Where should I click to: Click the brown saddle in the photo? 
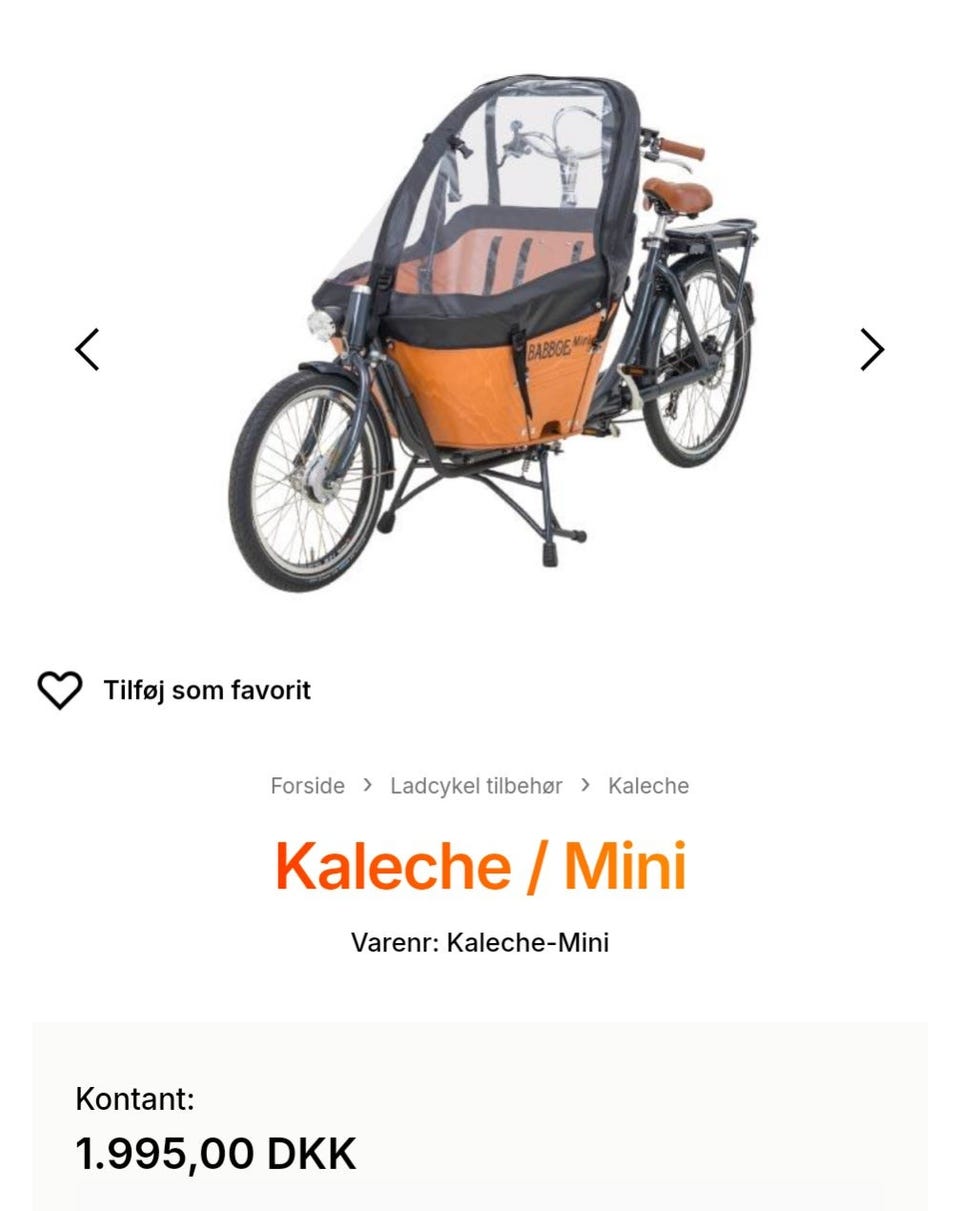pyautogui.click(x=677, y=196)
